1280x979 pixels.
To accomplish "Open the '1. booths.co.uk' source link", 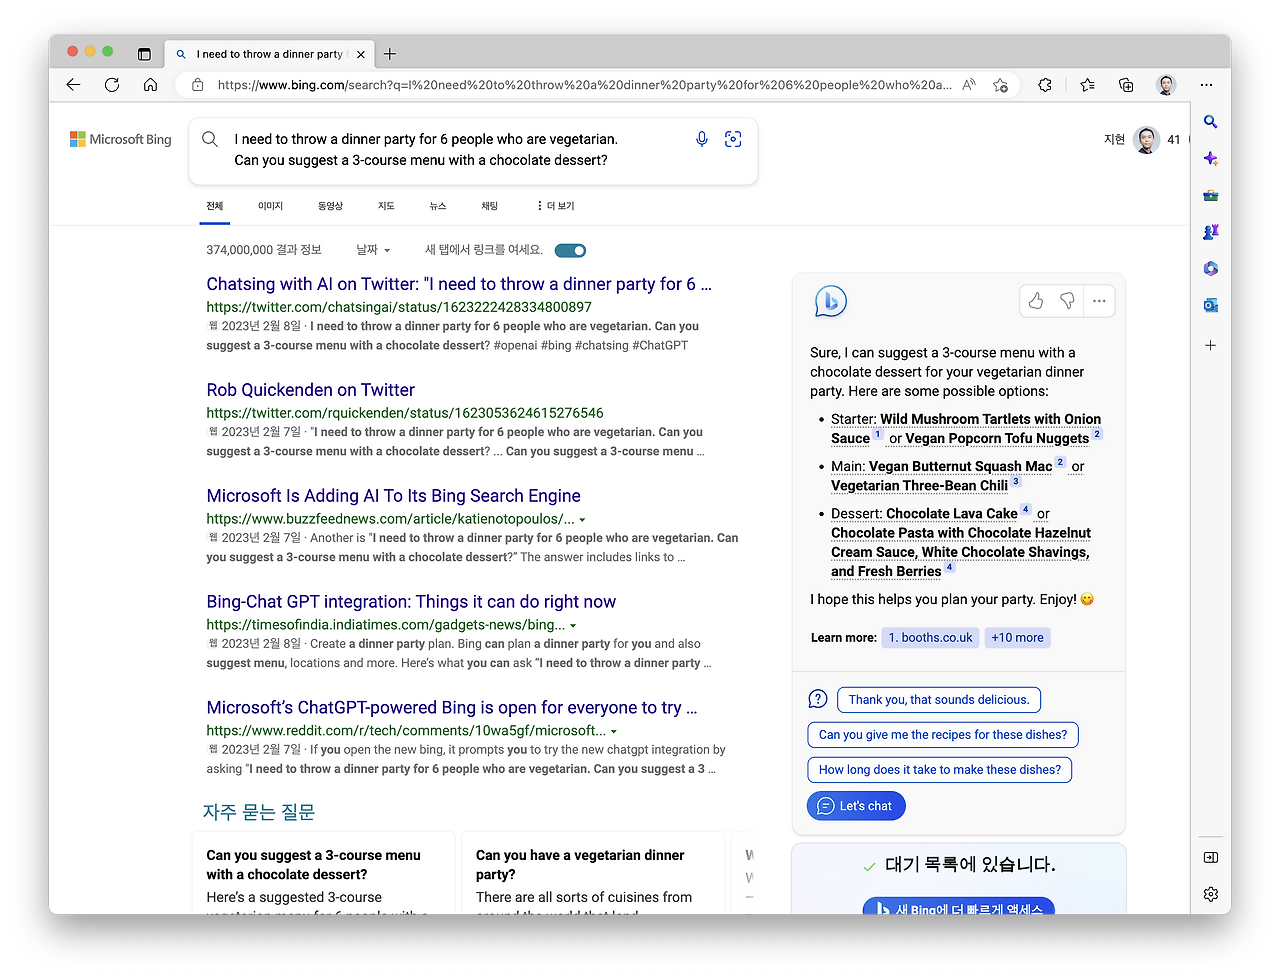I will coord(930,638).
